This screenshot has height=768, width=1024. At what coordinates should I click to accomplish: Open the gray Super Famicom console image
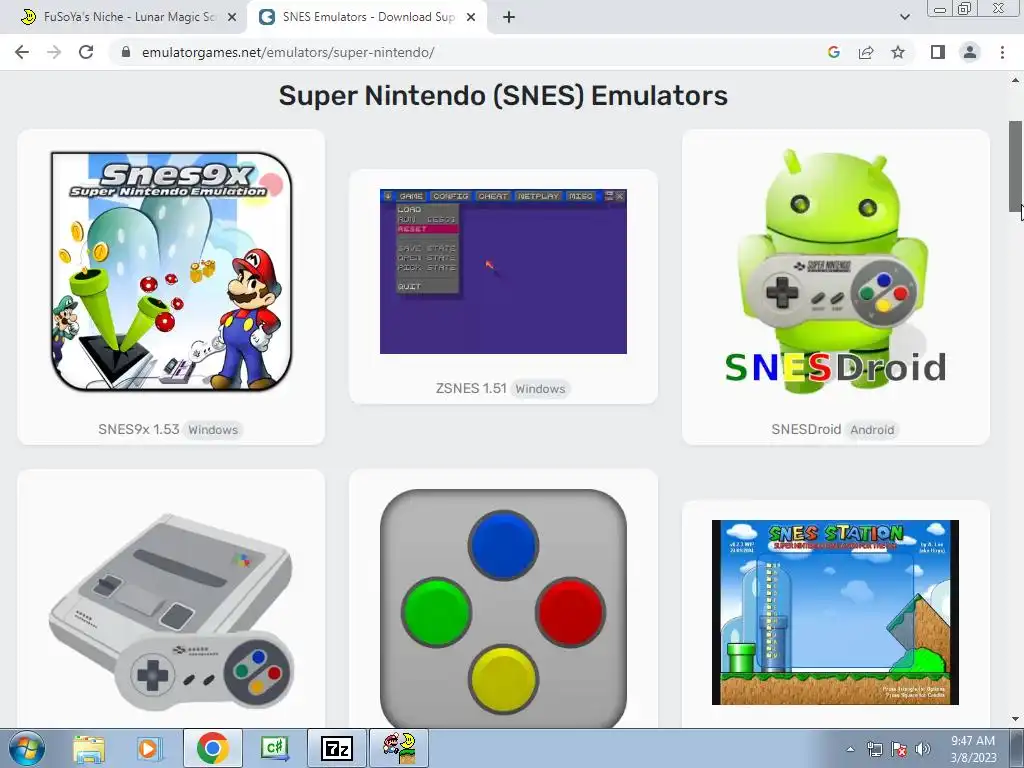(x=171, y=613)
